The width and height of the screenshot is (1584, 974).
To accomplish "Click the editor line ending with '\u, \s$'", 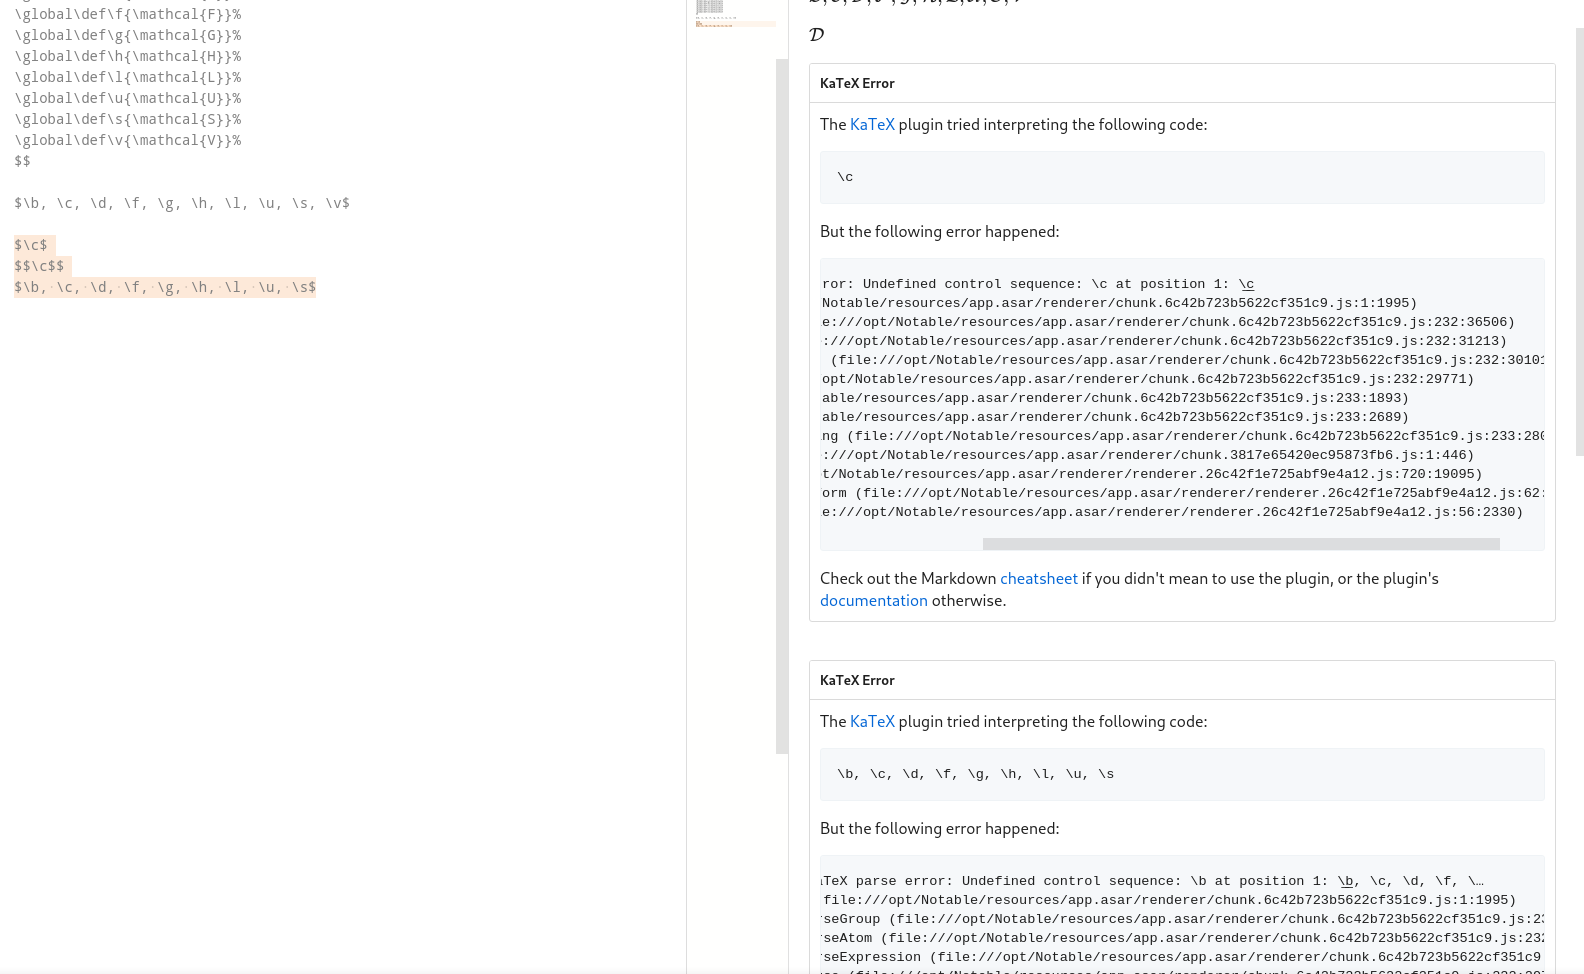I will tap(165, 287).
